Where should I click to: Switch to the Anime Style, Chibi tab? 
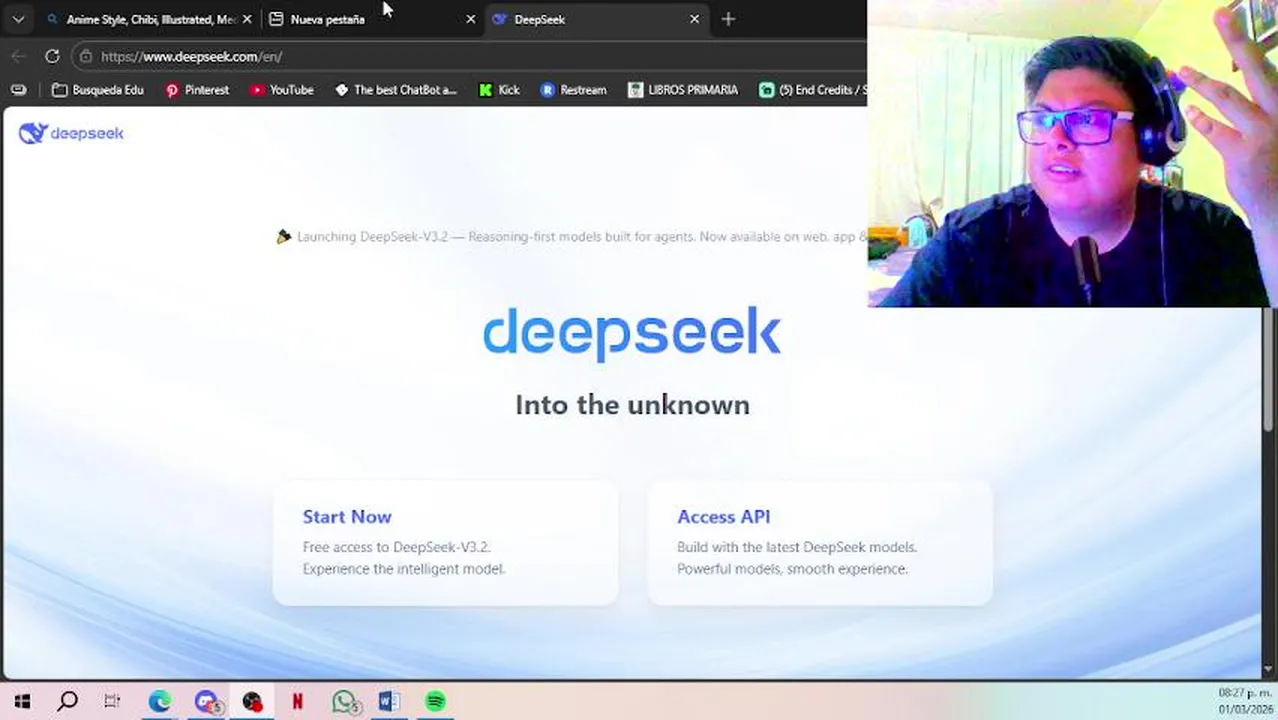click(150, 19)
